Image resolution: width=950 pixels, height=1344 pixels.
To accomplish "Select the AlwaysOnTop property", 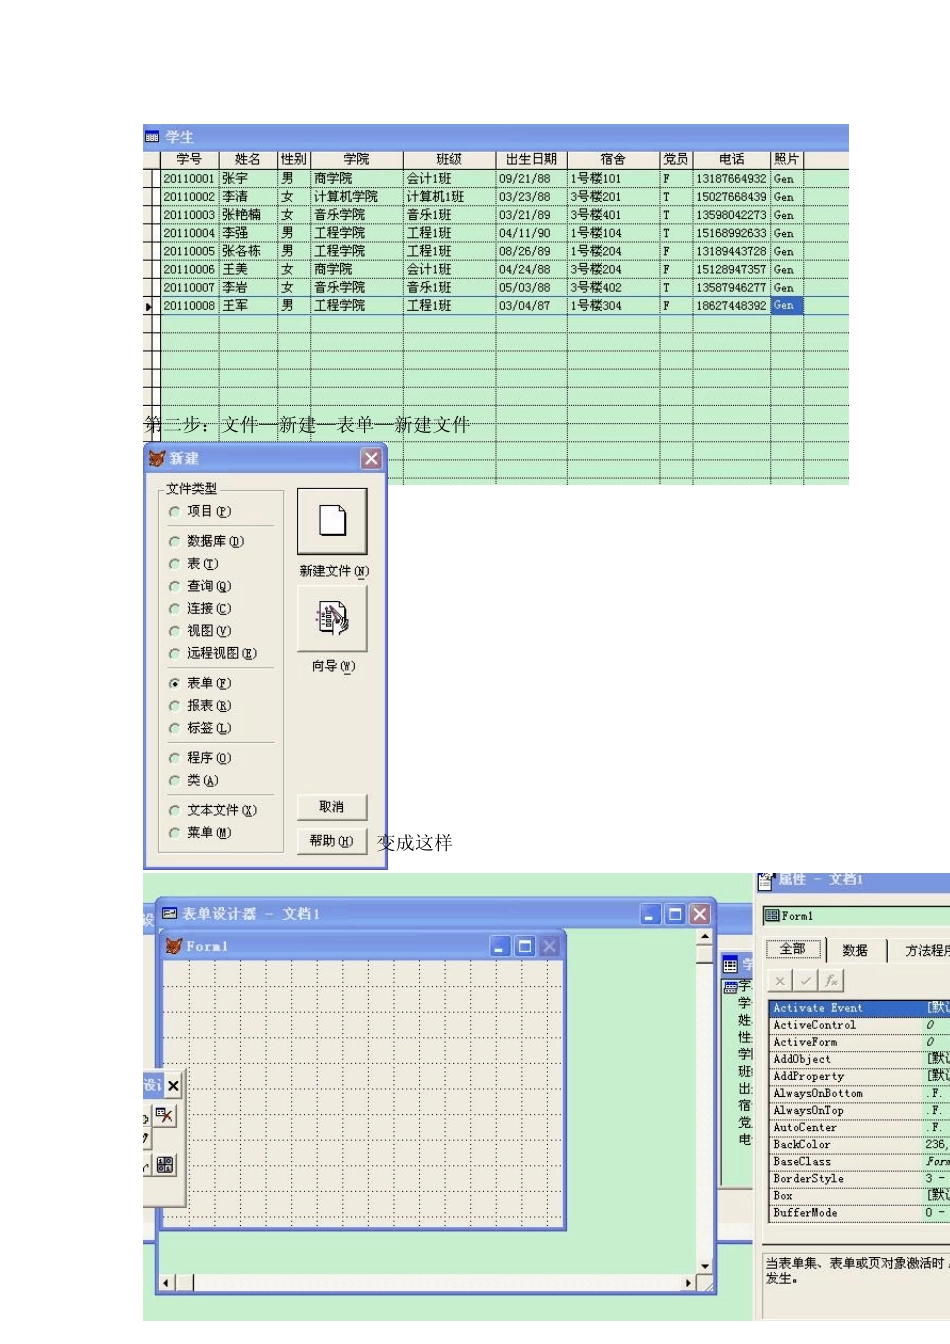I will tap(859, 1110).
